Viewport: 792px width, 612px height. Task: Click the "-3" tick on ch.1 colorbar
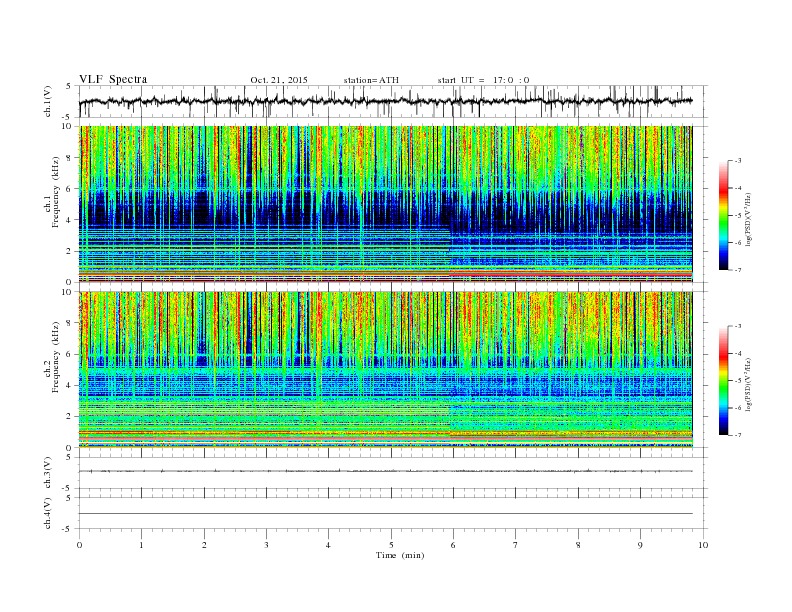coord(737,161)
